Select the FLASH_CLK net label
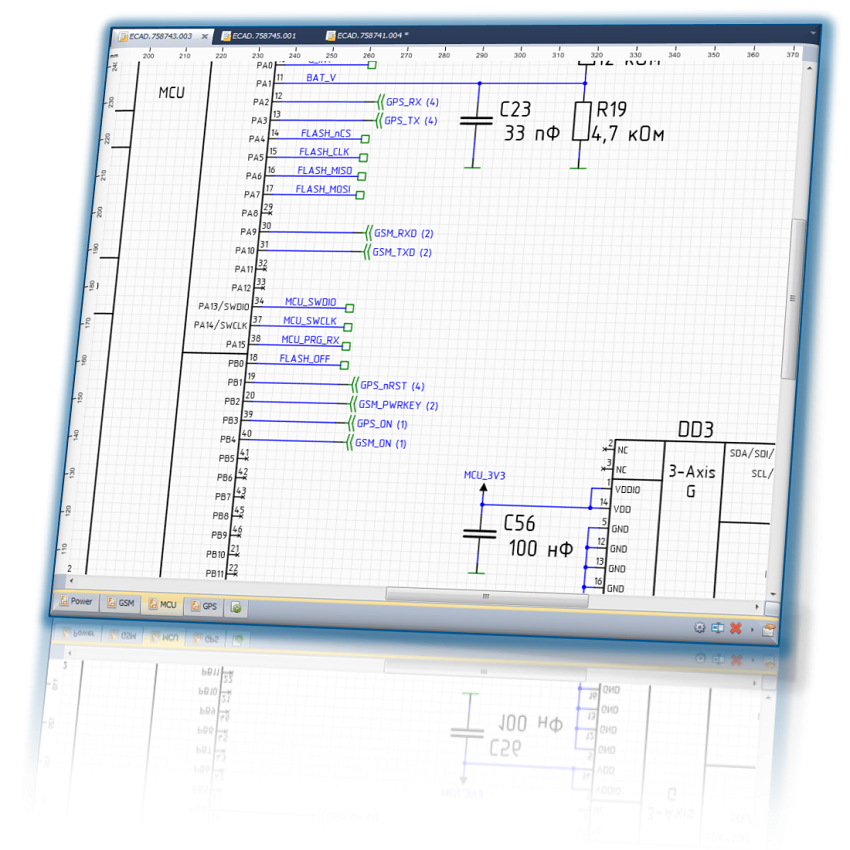 pyautogui.click(x=324, y=152)
